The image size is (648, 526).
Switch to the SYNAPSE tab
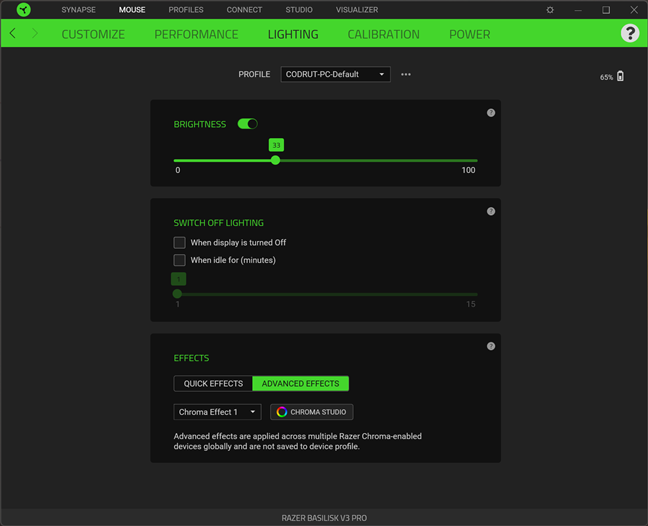tap(79, 10)
